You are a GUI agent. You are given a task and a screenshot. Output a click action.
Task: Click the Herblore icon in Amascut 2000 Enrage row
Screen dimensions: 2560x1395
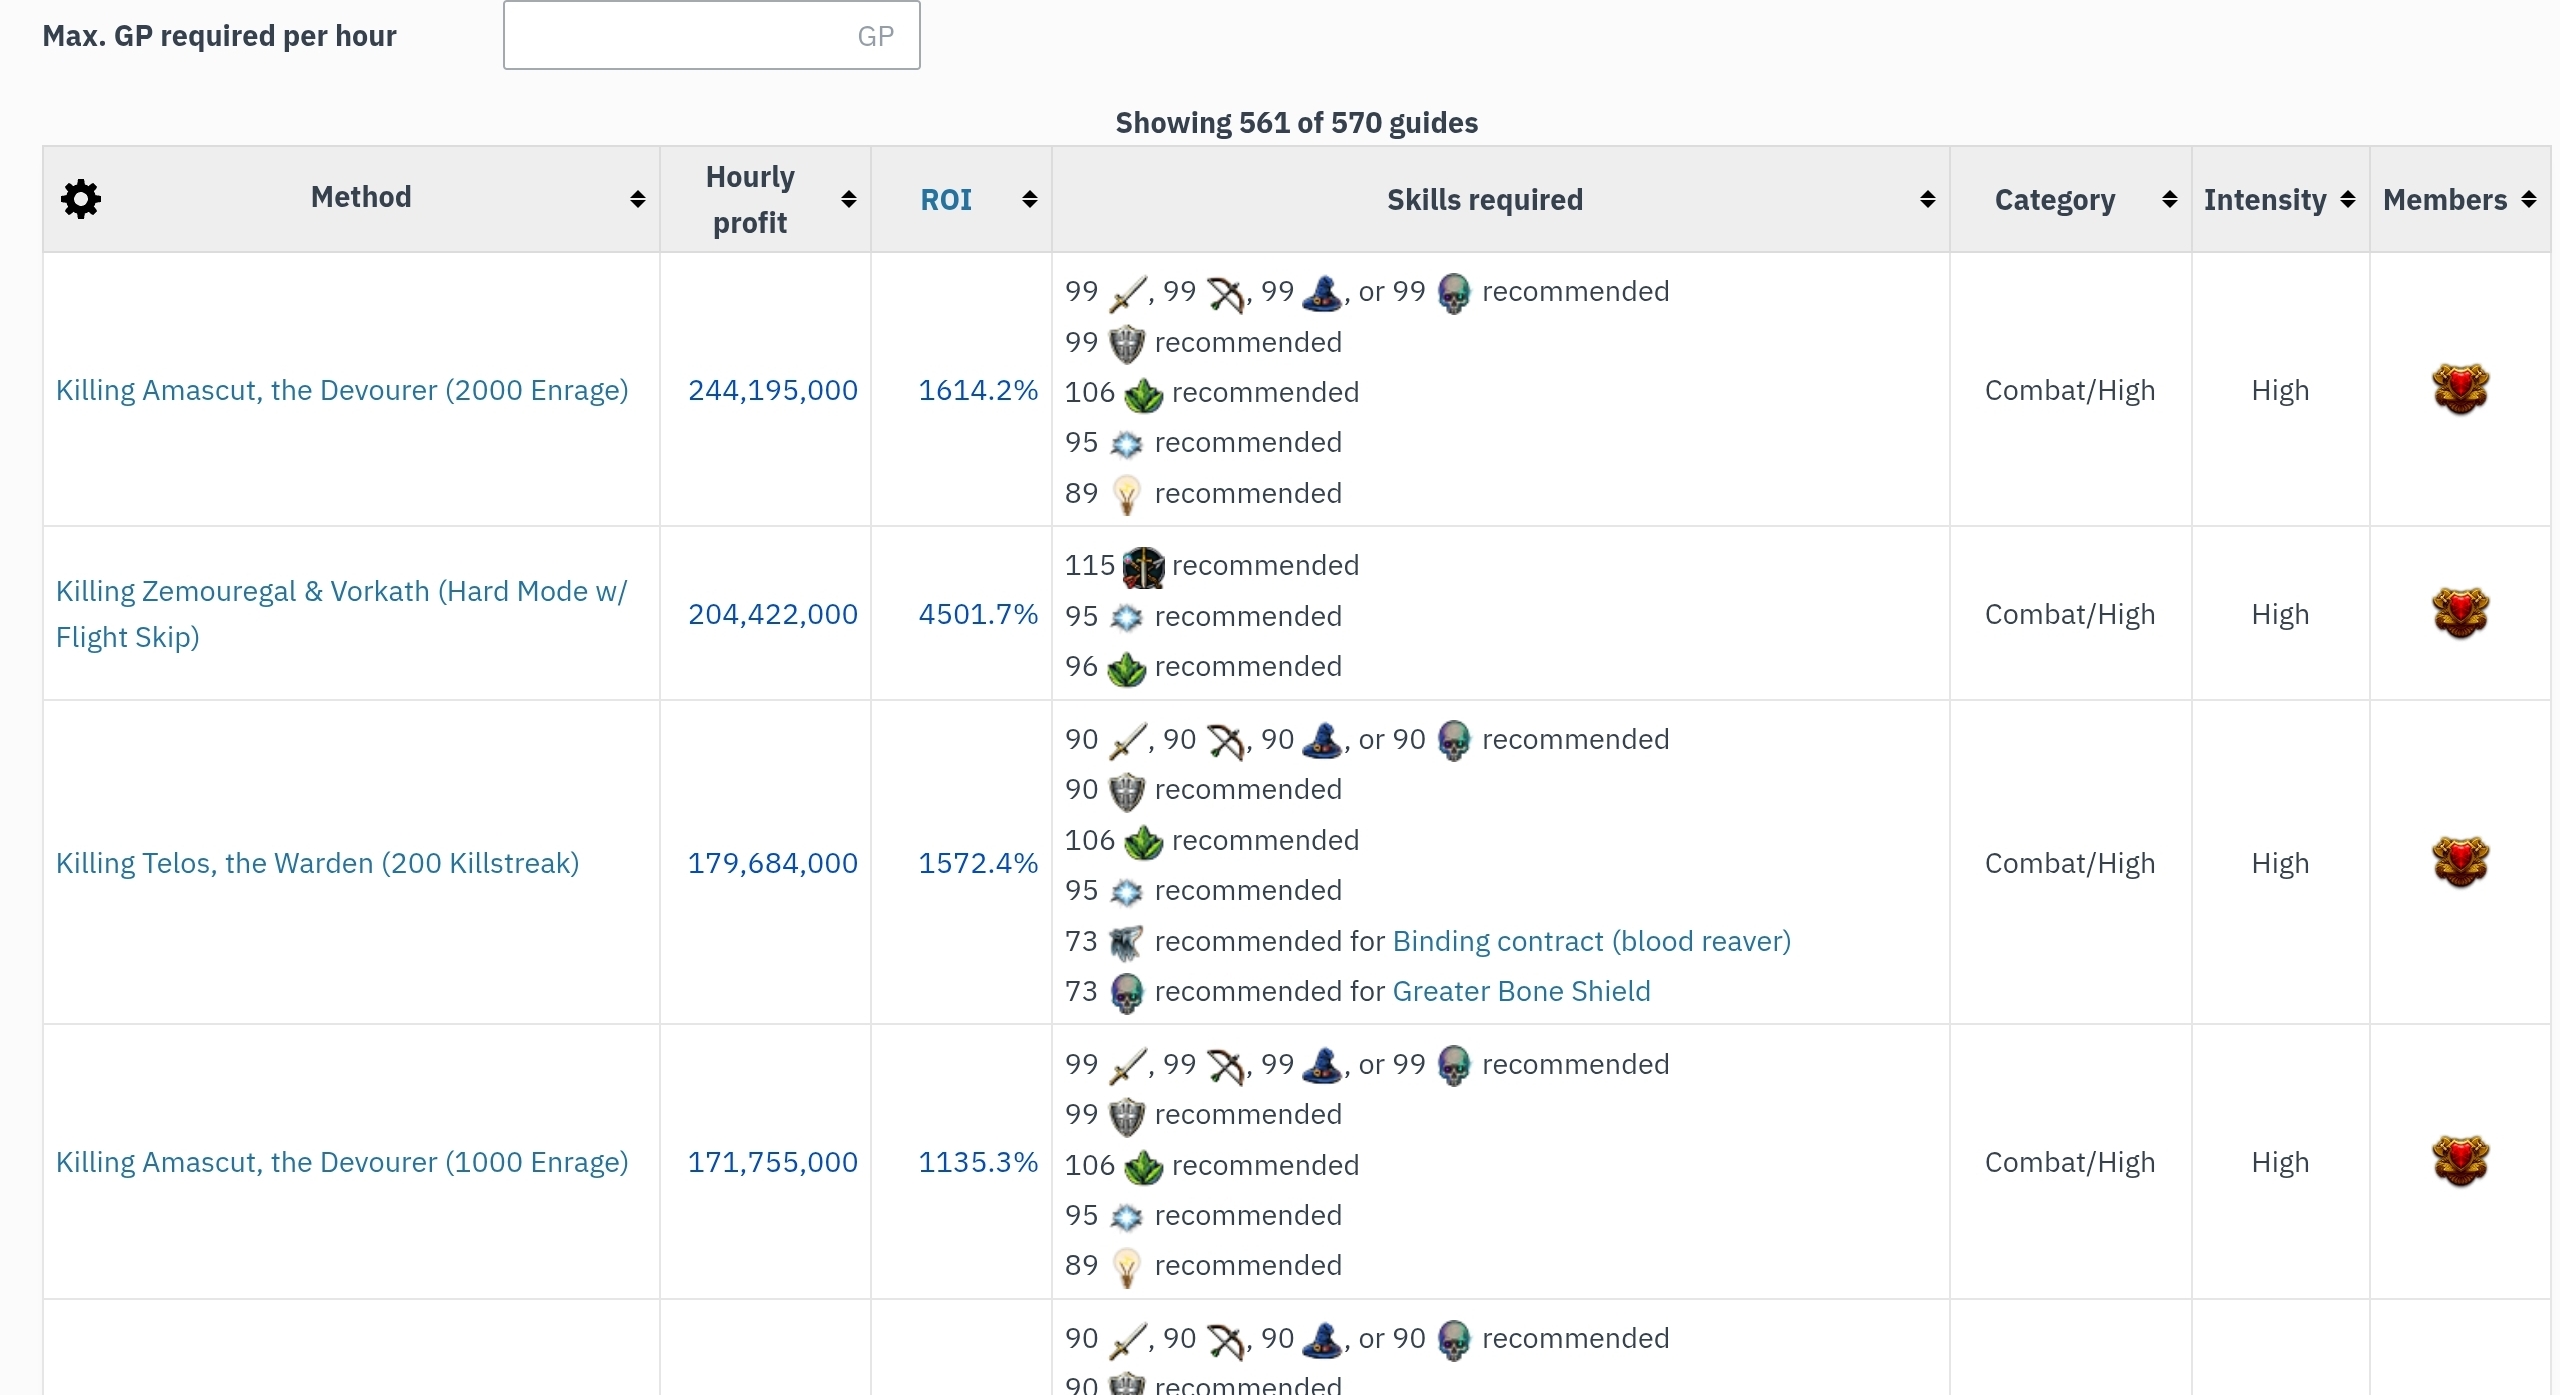(x=1143, y=394)
